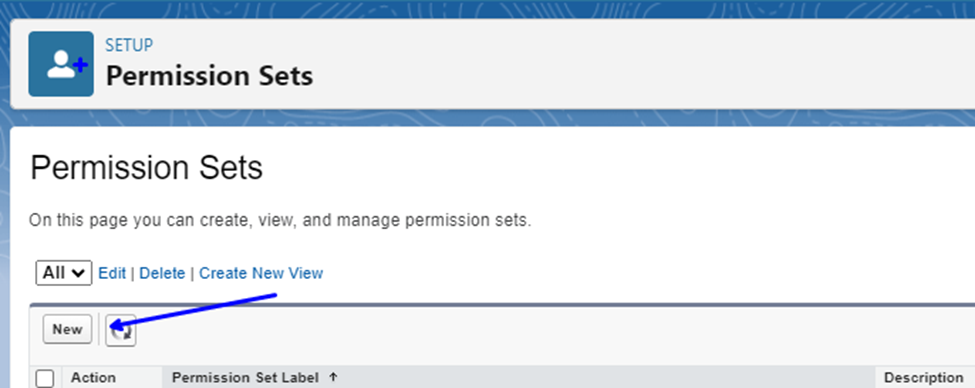Click the bold Permission Sets banner title

tap(210, 76)
